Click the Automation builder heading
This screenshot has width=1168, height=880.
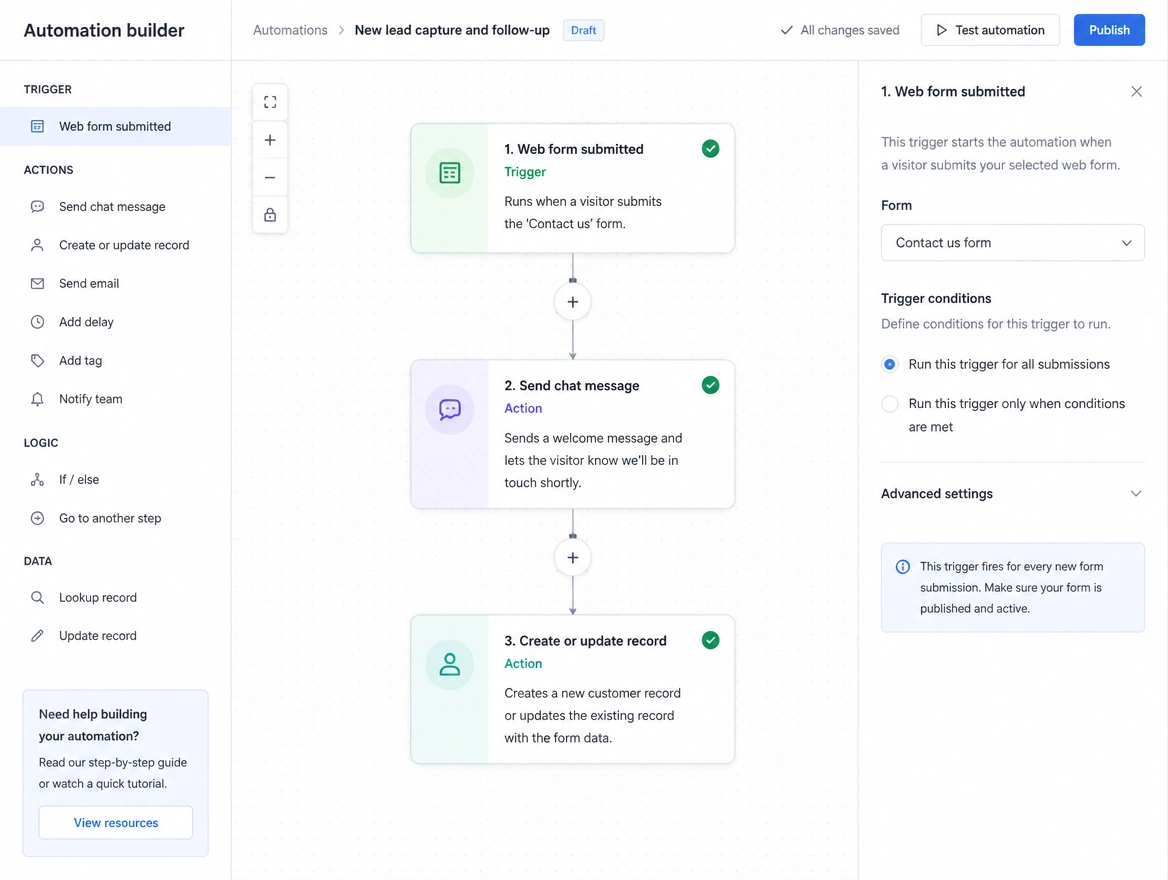104,31
